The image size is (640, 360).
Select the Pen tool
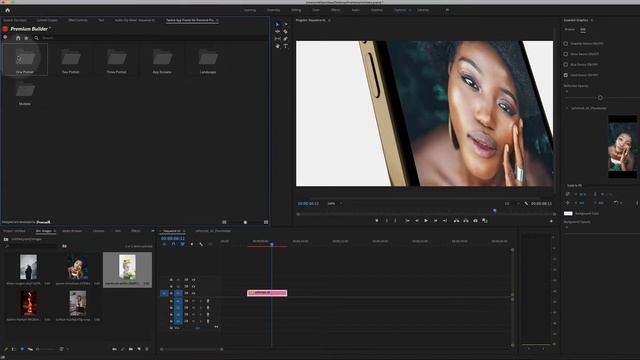285,39
